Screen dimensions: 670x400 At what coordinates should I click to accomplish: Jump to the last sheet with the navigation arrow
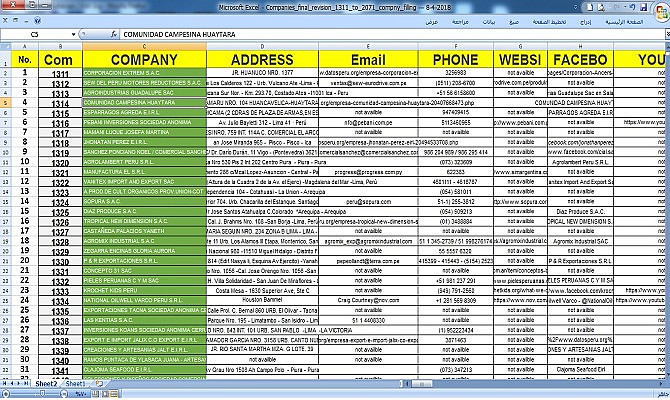click(x=26, y=384)
